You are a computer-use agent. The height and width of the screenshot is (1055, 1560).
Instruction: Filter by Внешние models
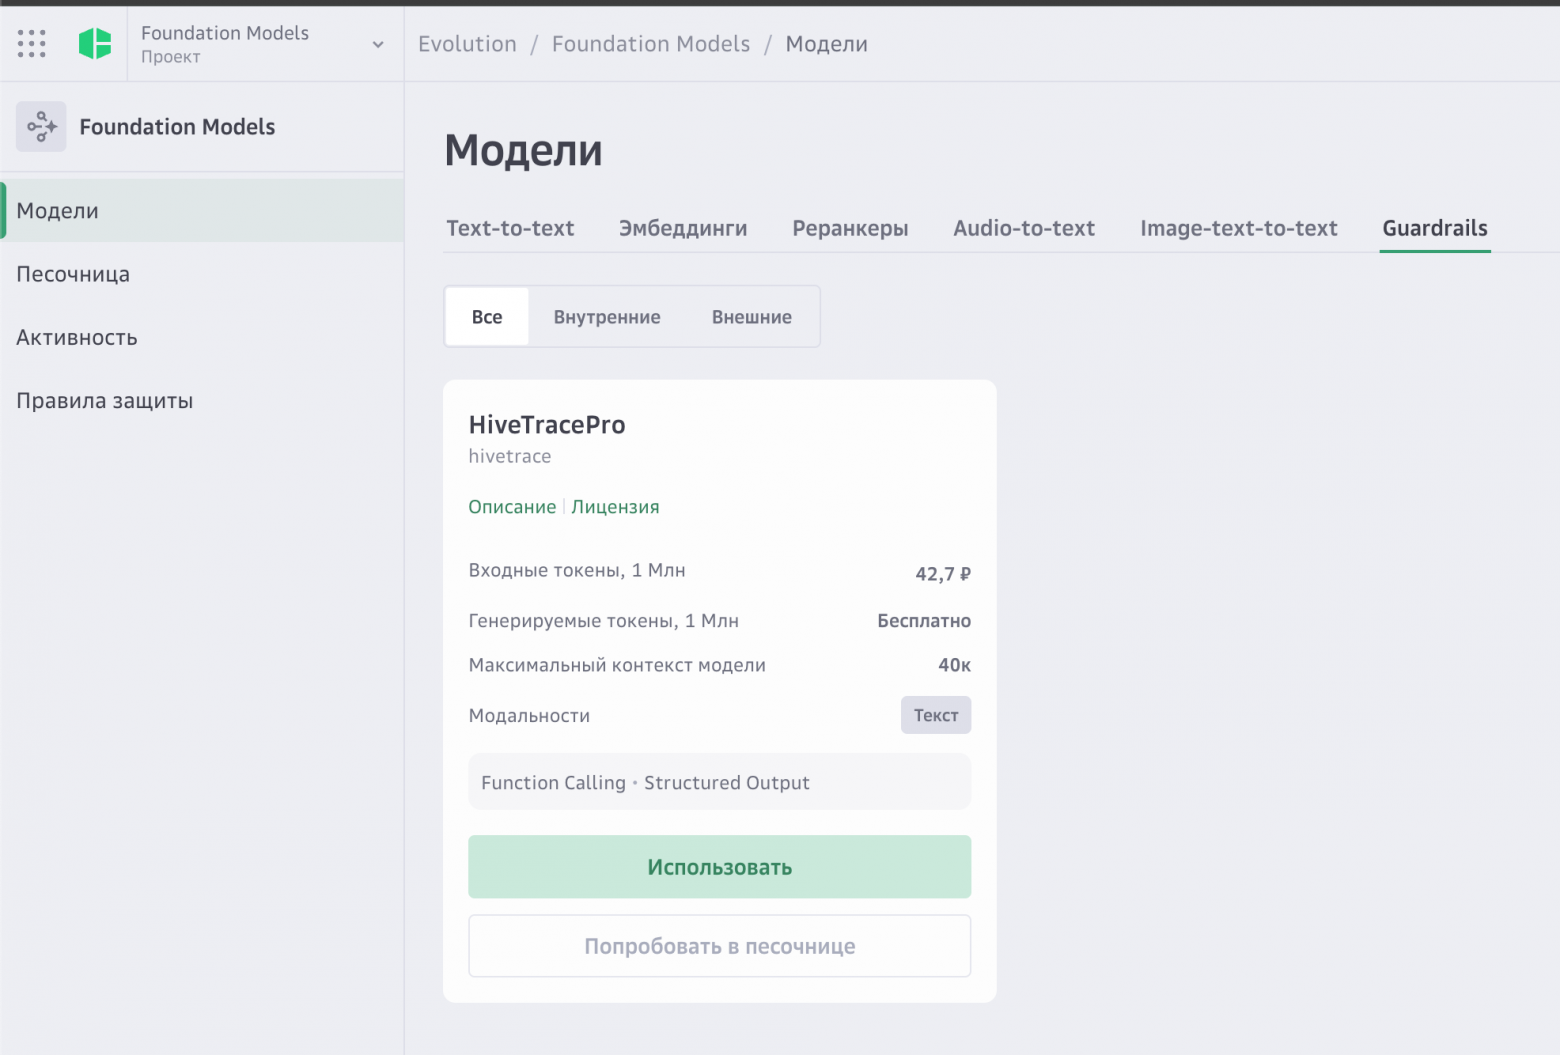pos(752,317)
